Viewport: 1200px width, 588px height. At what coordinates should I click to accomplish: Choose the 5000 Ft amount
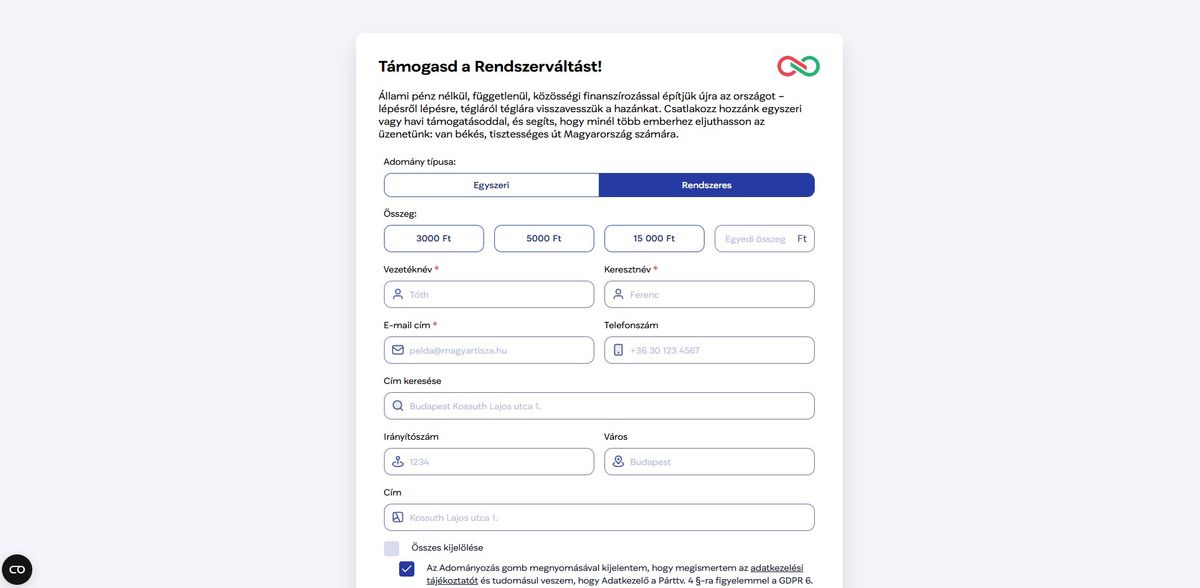tap(544, 239)
